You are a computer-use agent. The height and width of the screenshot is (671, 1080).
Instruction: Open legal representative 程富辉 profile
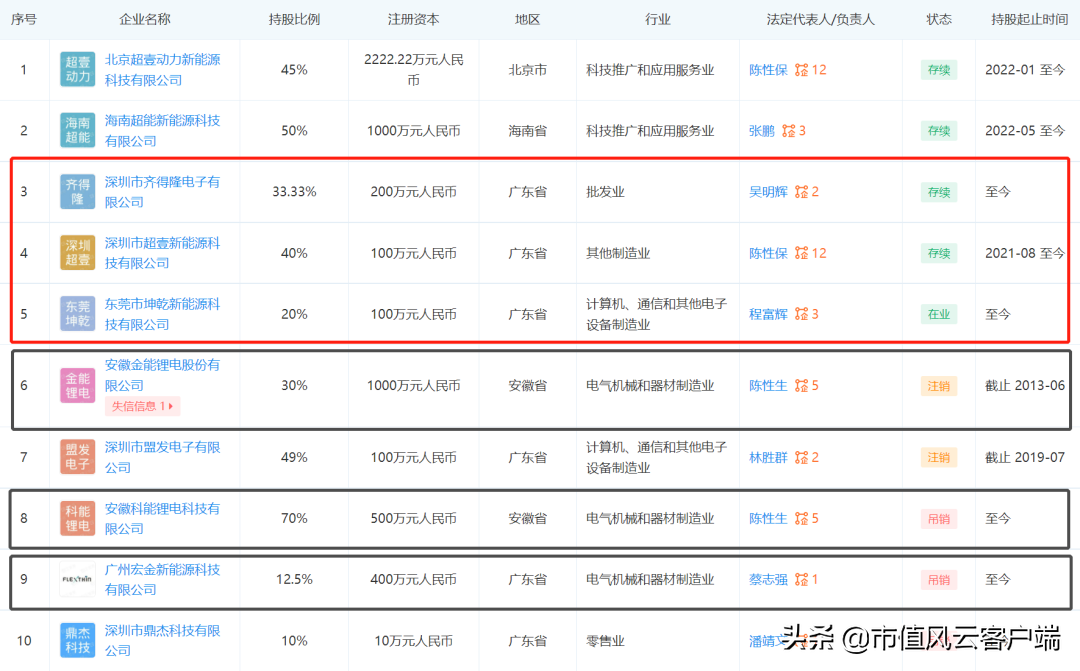point(768,314)
